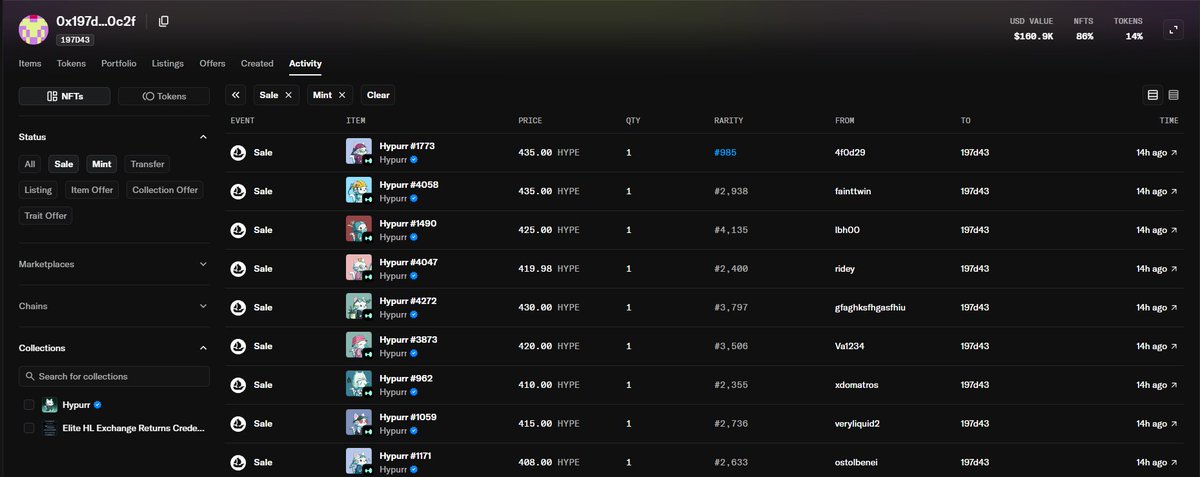The height and width of the screenshot is (477, 1200).
Task: Open Hypurr #3873 thumbnail
Action: click(359, 345)
